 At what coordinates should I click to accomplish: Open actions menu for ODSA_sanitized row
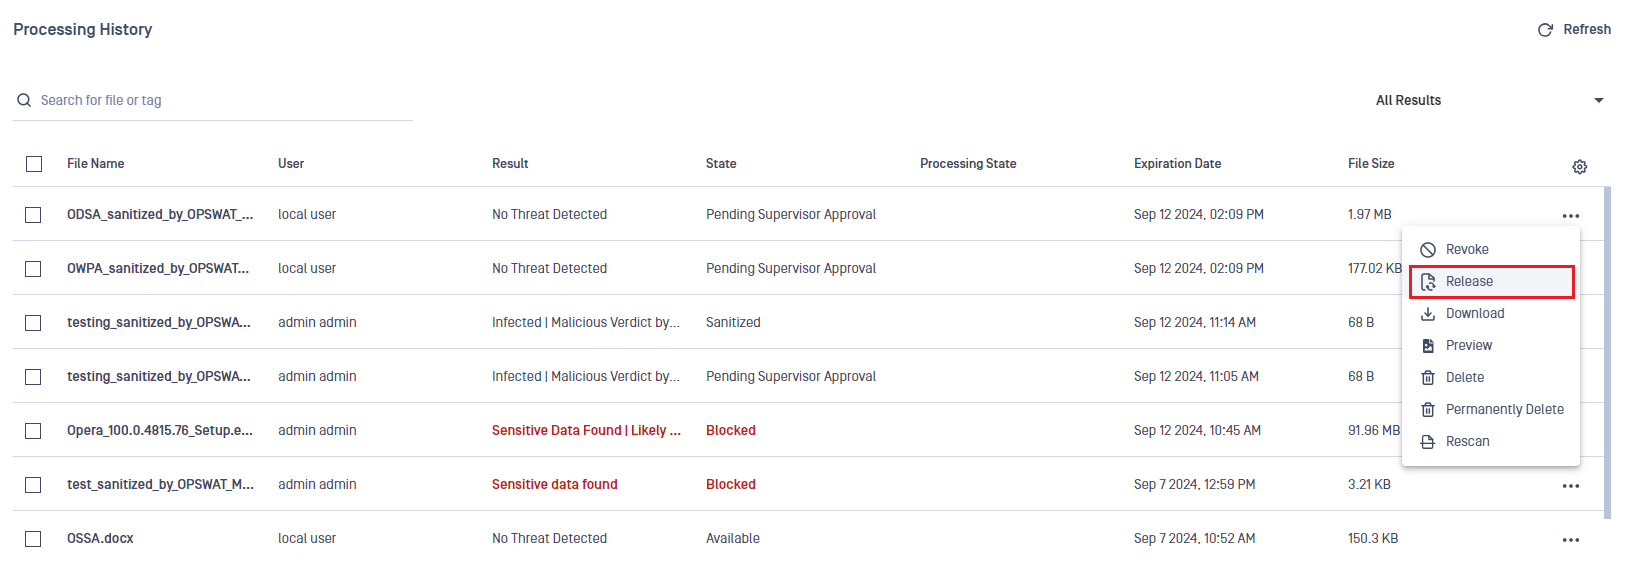[1571, 216]
